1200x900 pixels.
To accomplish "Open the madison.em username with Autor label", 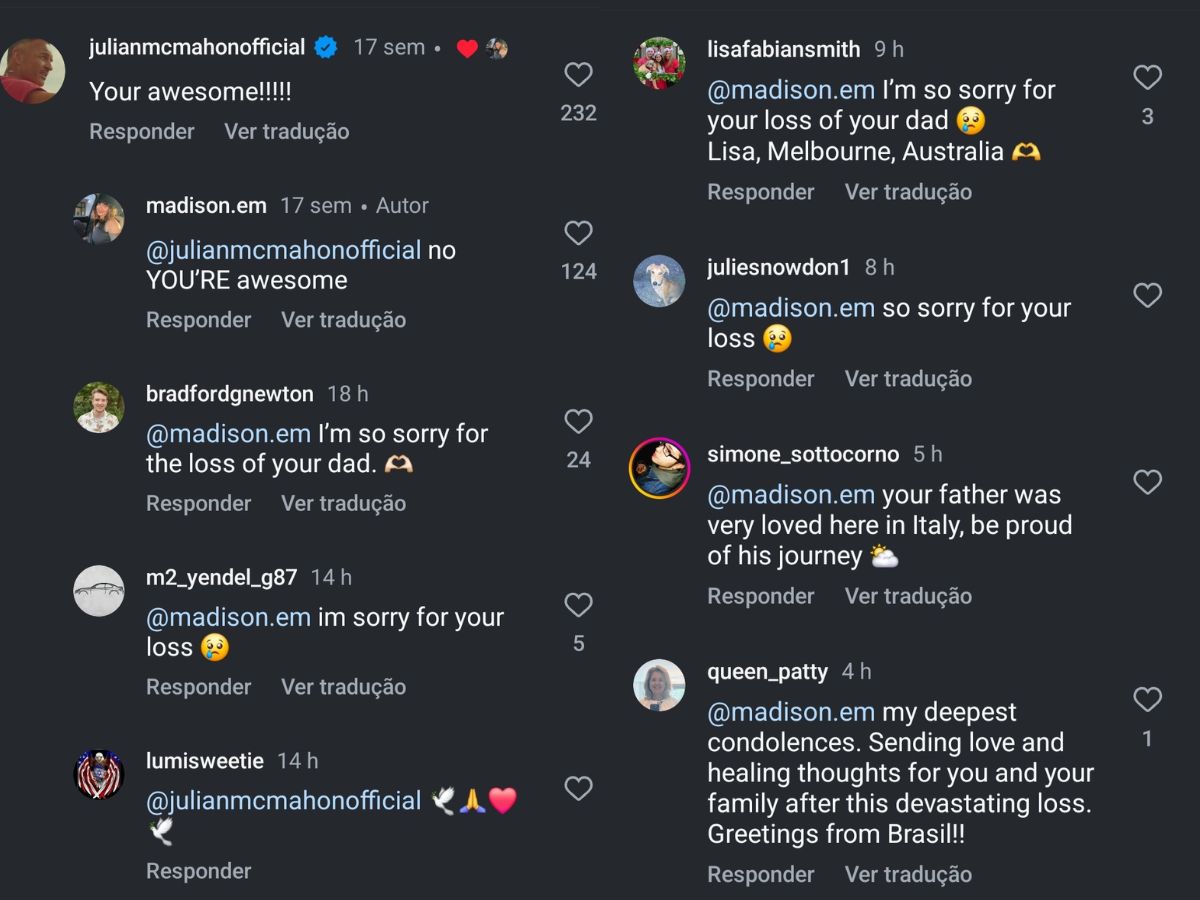I will pos(206,206).
